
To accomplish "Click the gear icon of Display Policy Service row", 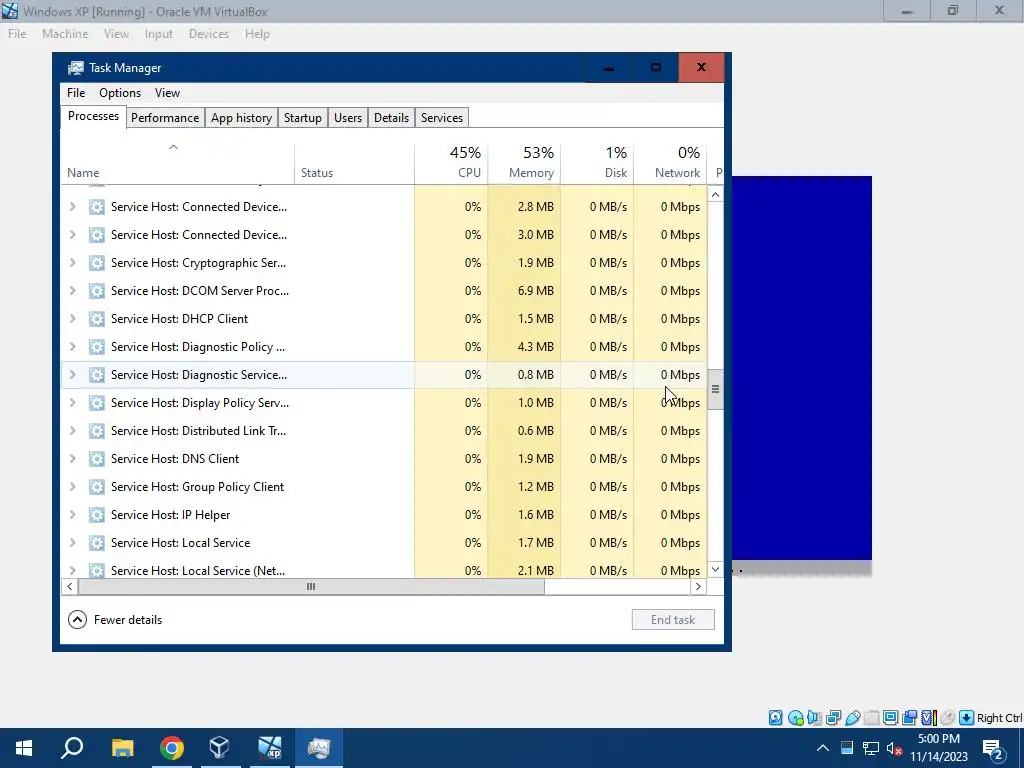I will [97, 402].
